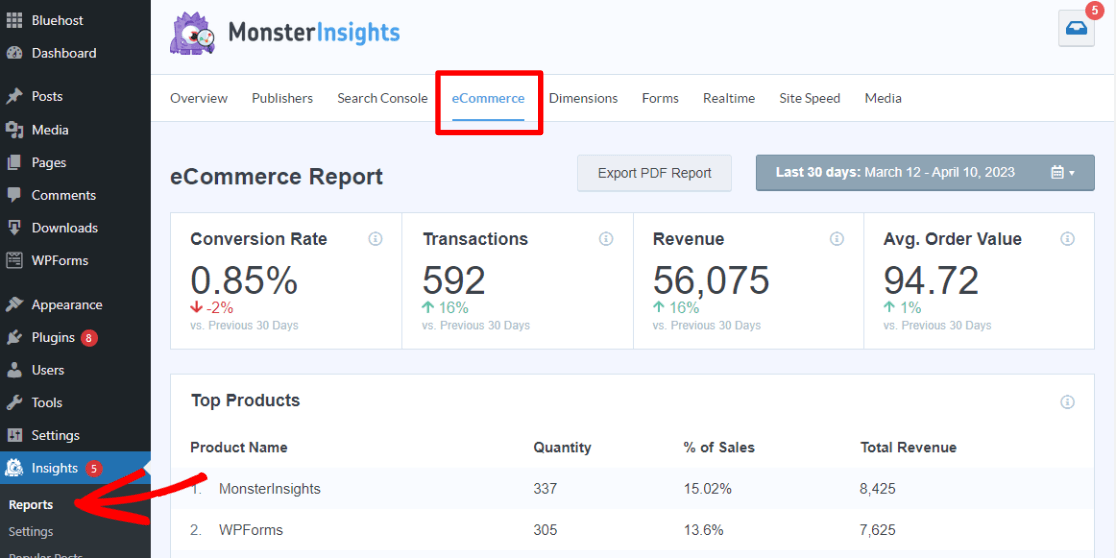Click the calendar icon in date range
Image resolution: width=1116 pixels, height=558 pixels.
1057,172
